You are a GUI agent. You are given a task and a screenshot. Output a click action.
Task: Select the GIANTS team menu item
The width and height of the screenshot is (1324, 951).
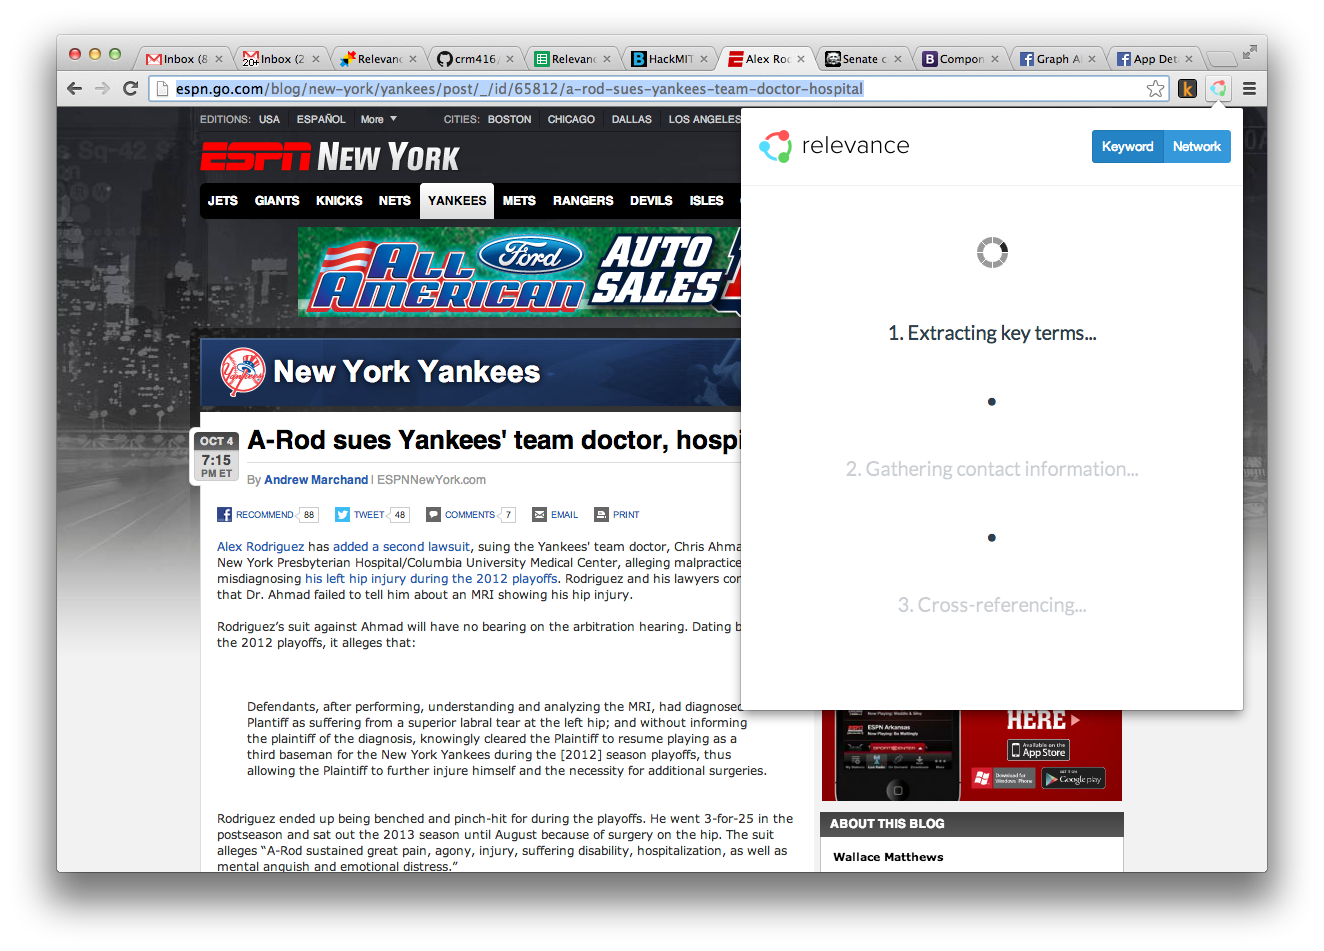point(277,201)
